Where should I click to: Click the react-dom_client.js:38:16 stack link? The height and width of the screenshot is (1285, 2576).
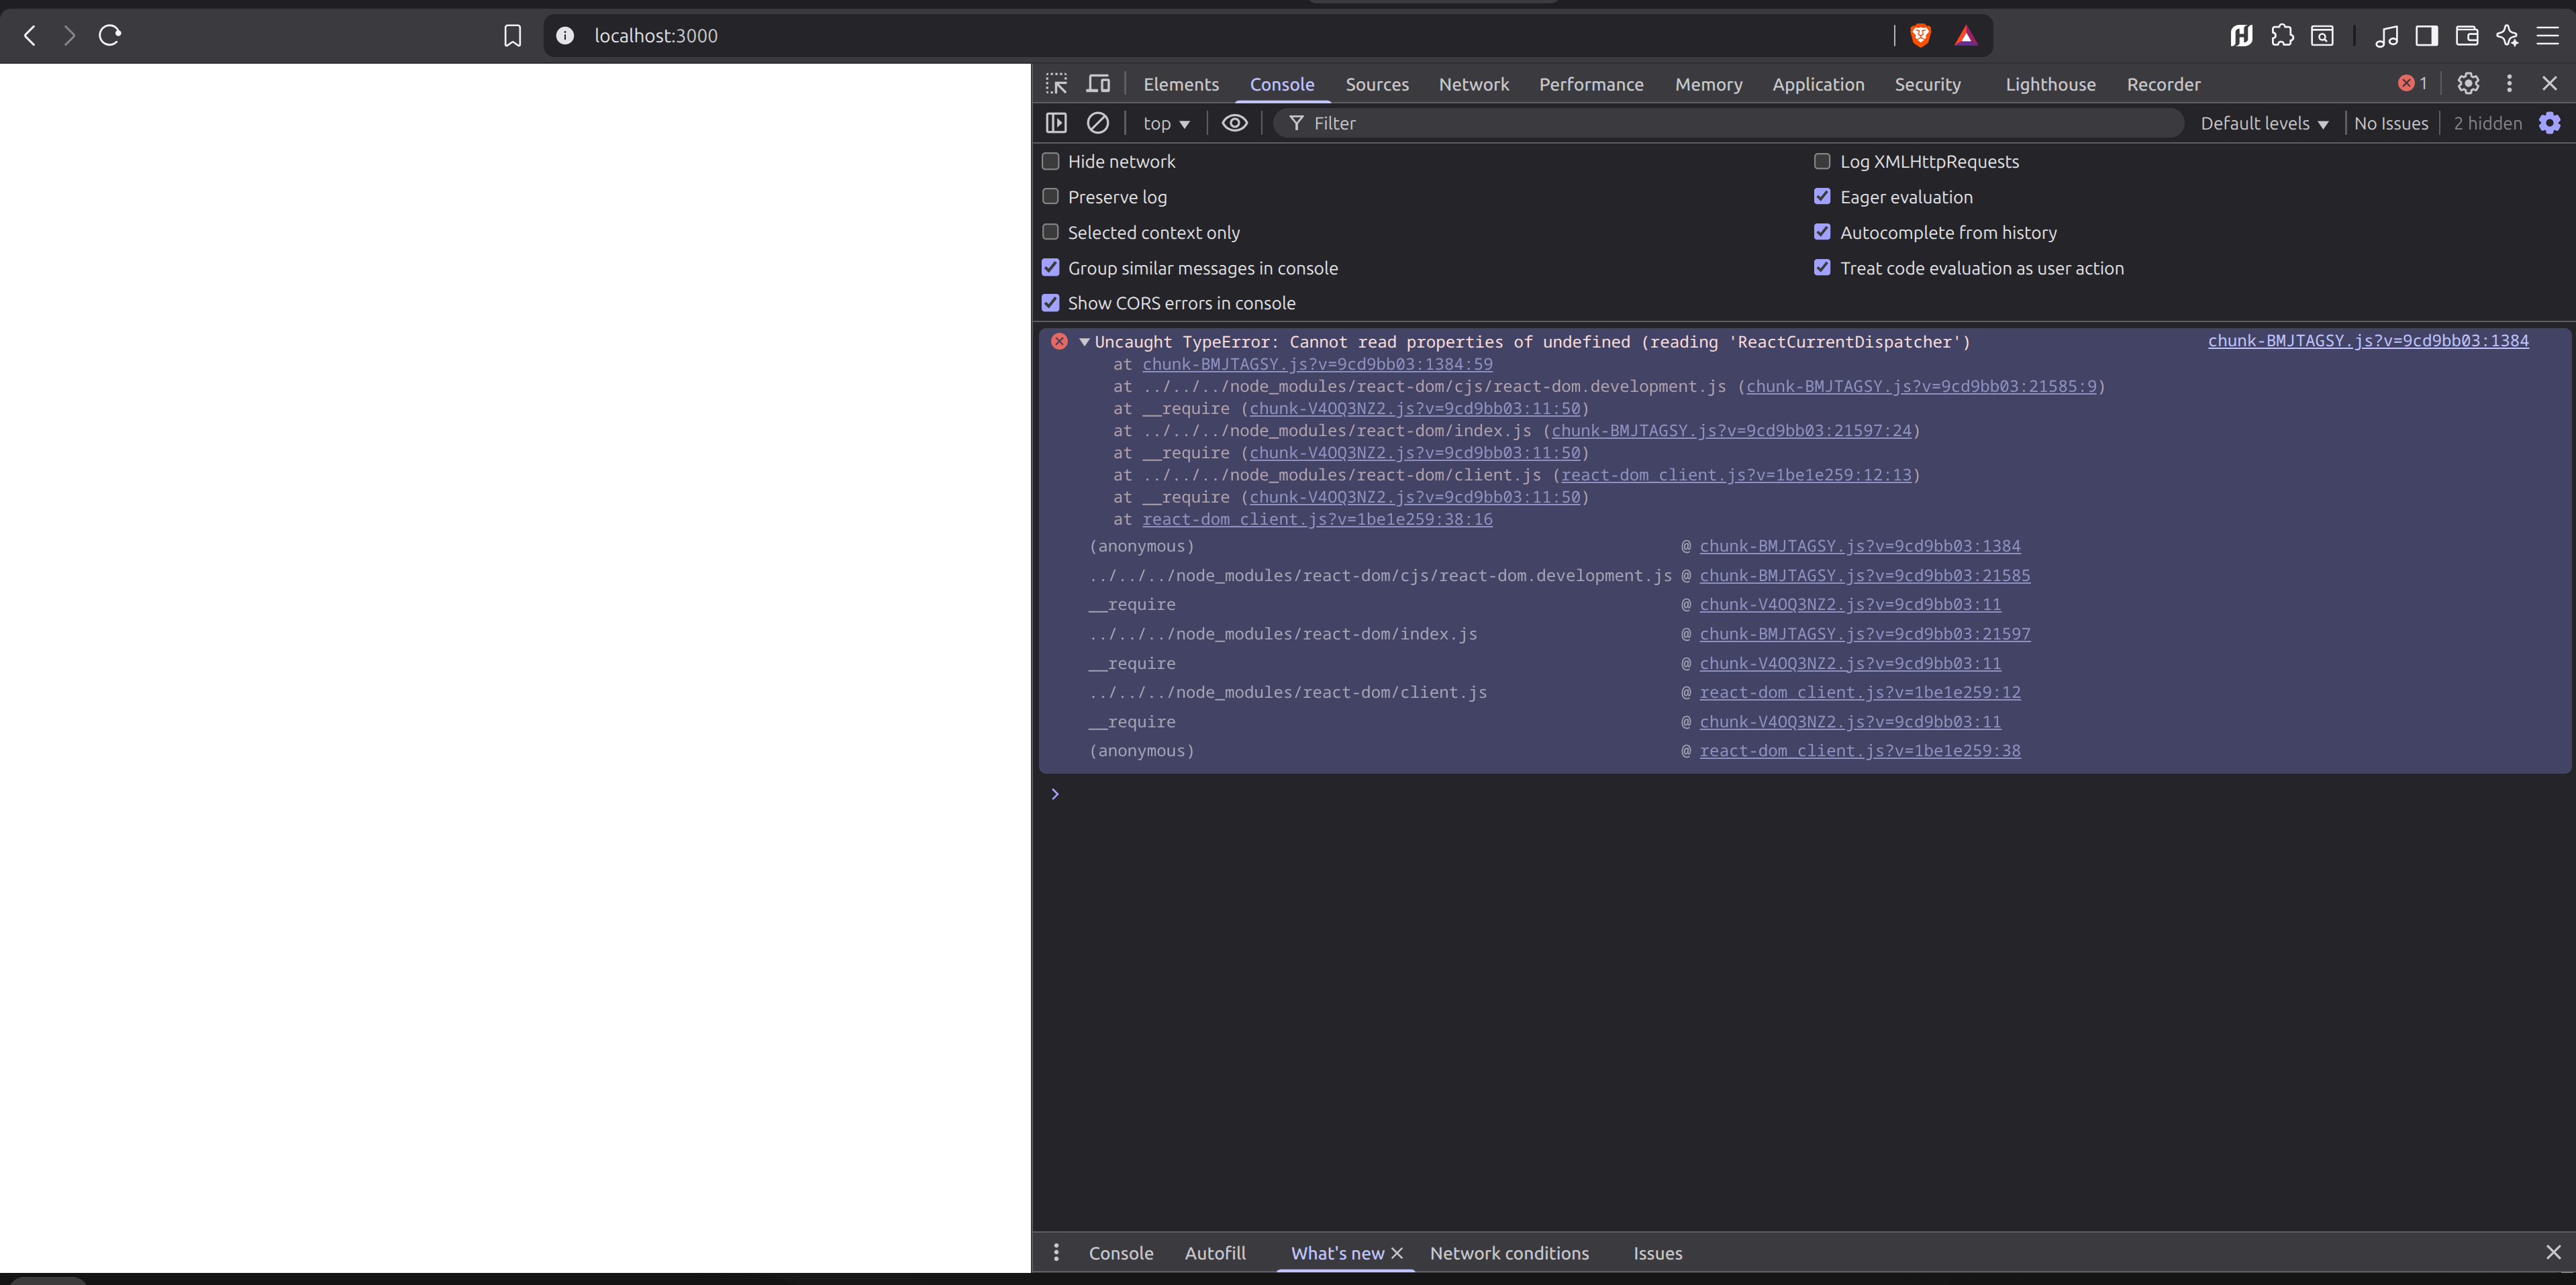(1317, 519)
